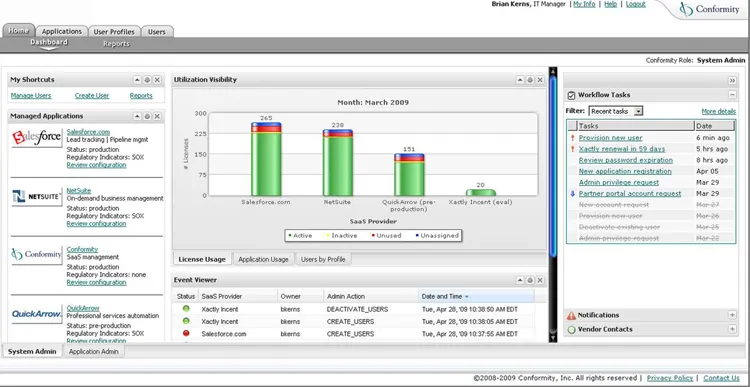Open the Create User shortcut
Screen dimensions: 750x387
92,96
